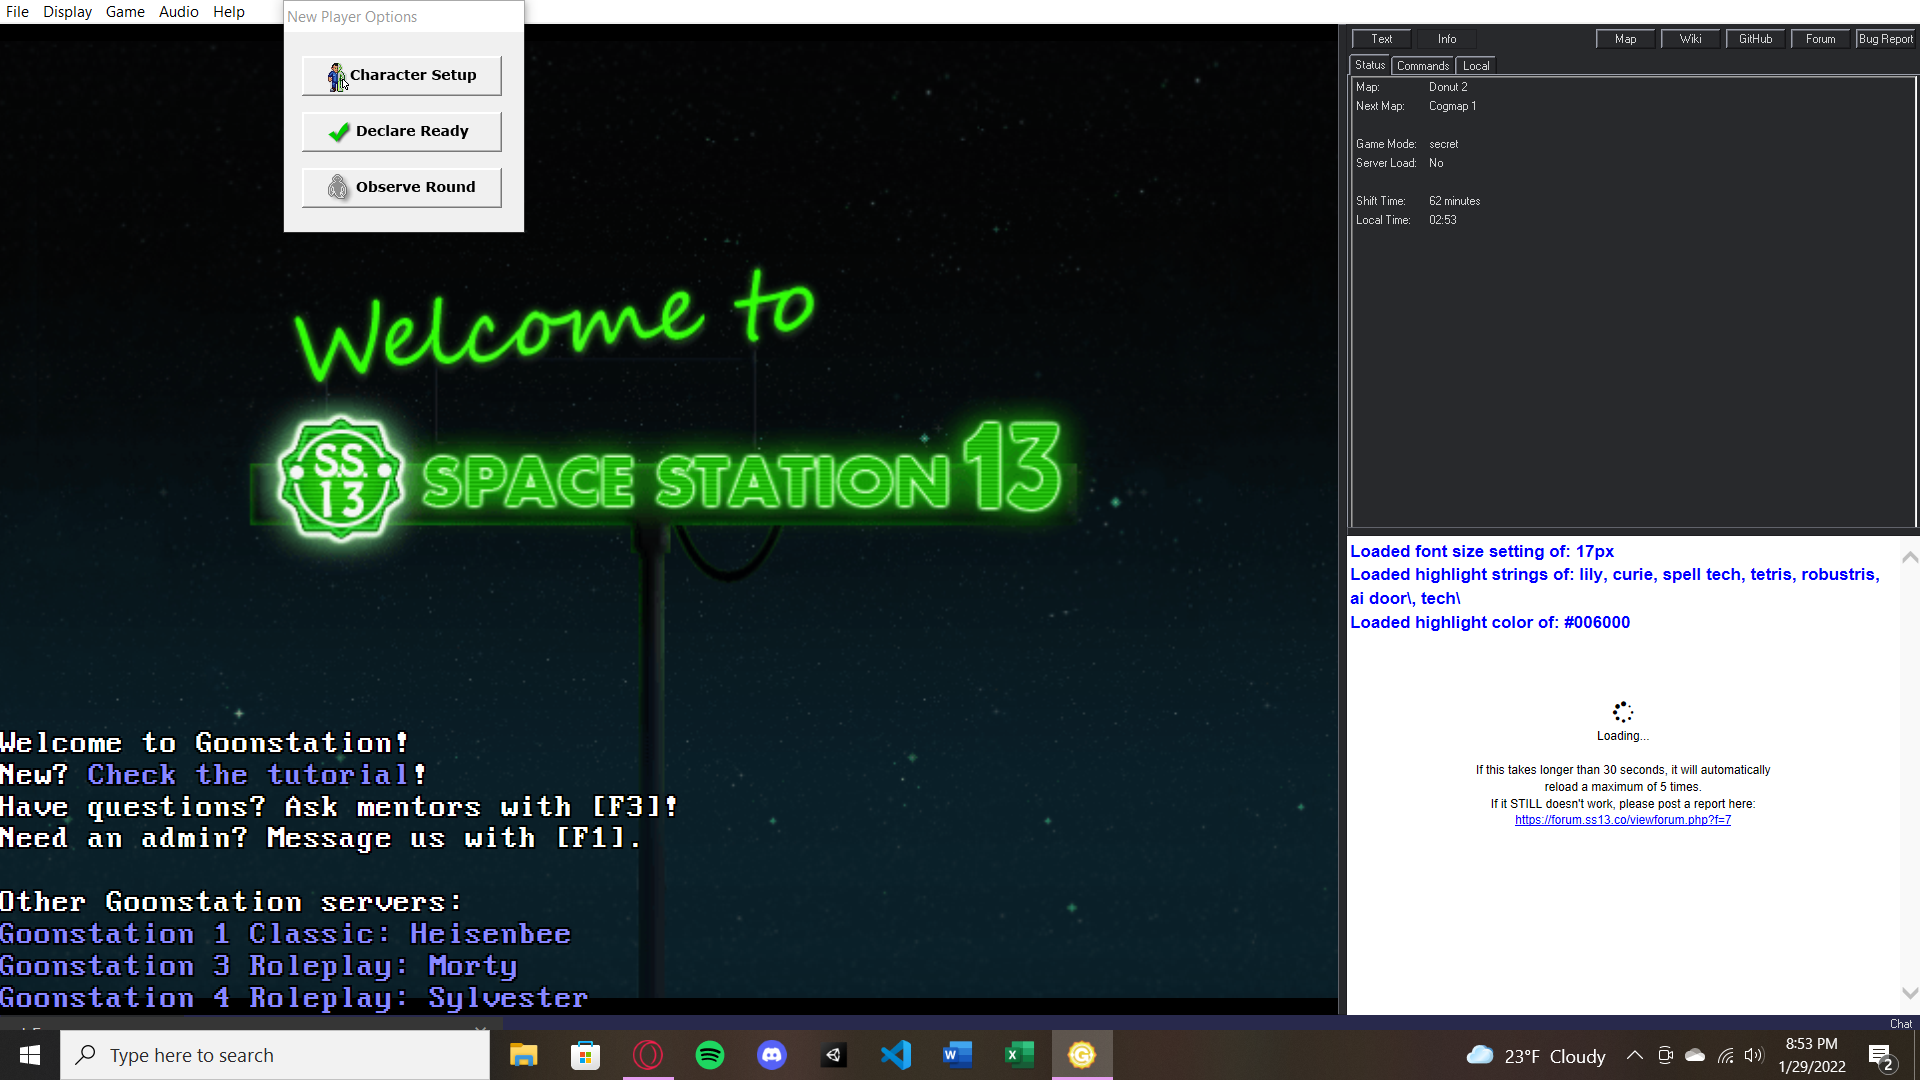Click the forum.ss13.co report link
The height and width of the screenshot is (1080, 1920).
(x=1622, y=819)
